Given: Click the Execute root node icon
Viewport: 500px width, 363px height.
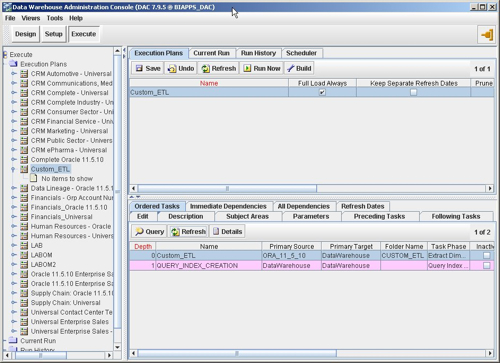Looking at the screenshot, I should (x=5, y=54).
